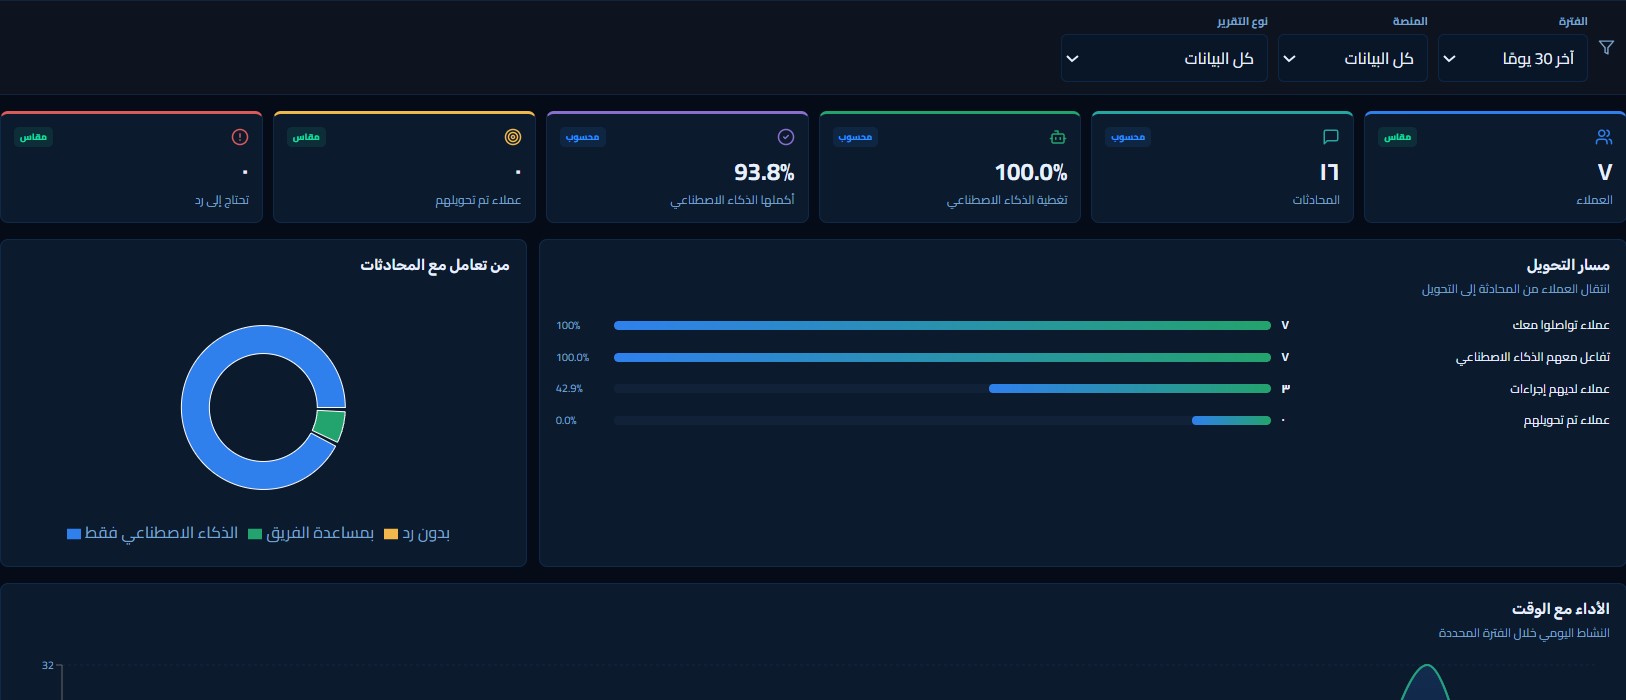Click the AI coverage robot icon
Image resolution: width=1626 pixels, height=700 pixels.
pos(1058,137)
